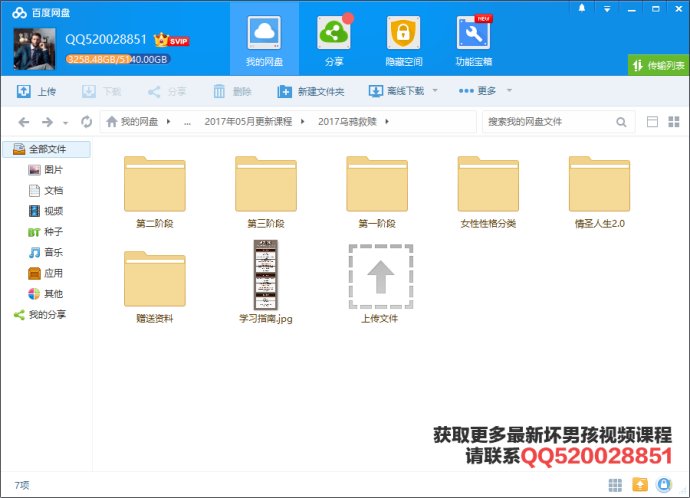
Task: Click the search magnifier icon
Action: point(622,122)
